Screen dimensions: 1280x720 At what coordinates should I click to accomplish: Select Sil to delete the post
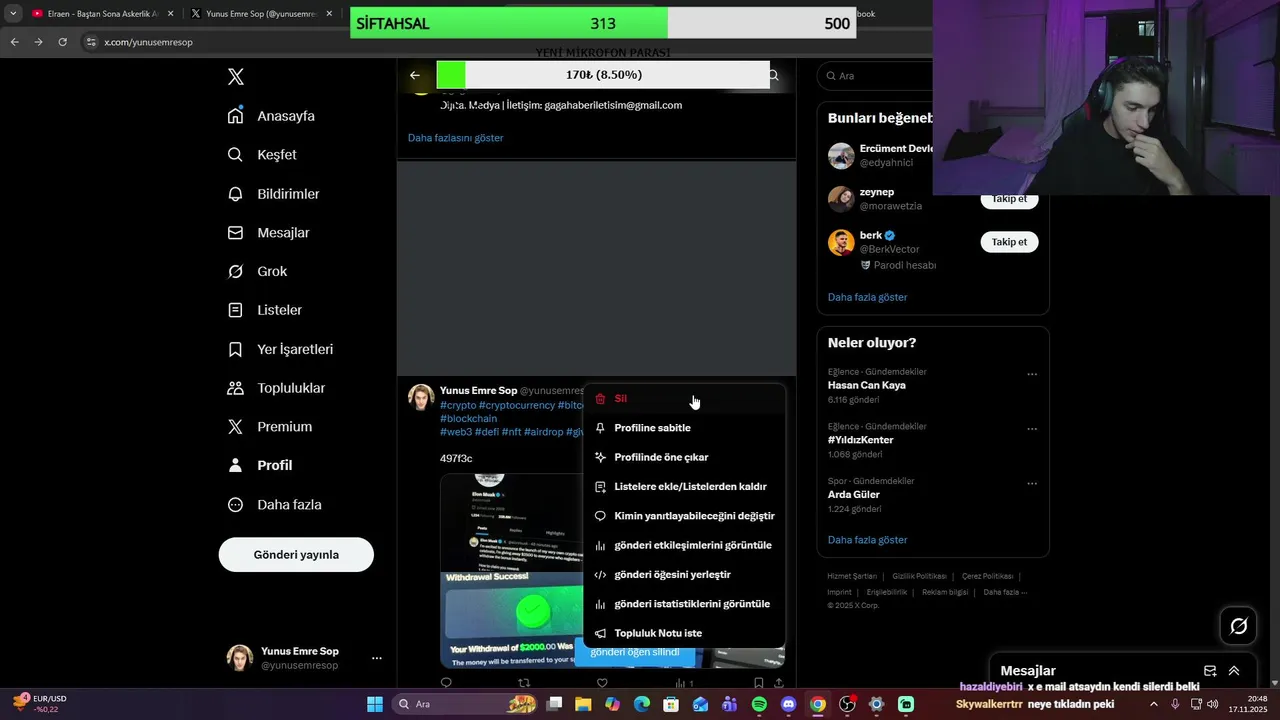[x=685, y=399]
